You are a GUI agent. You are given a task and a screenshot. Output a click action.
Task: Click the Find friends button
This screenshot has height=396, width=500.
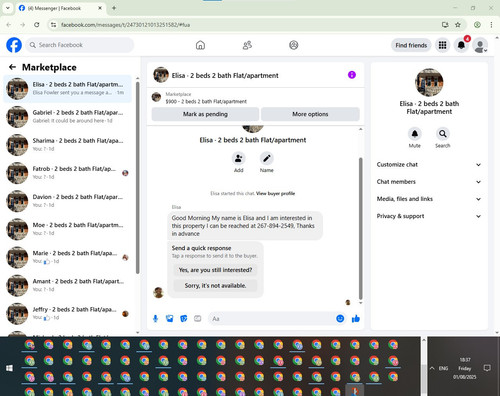[411, 45]
